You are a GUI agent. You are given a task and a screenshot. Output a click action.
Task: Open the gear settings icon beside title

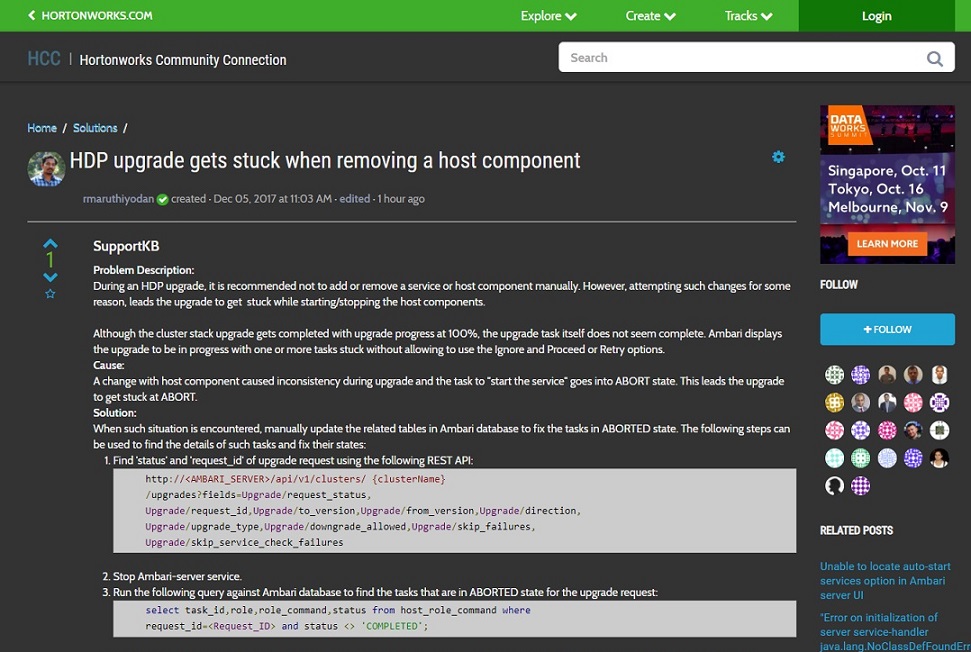tap(778, 157)
